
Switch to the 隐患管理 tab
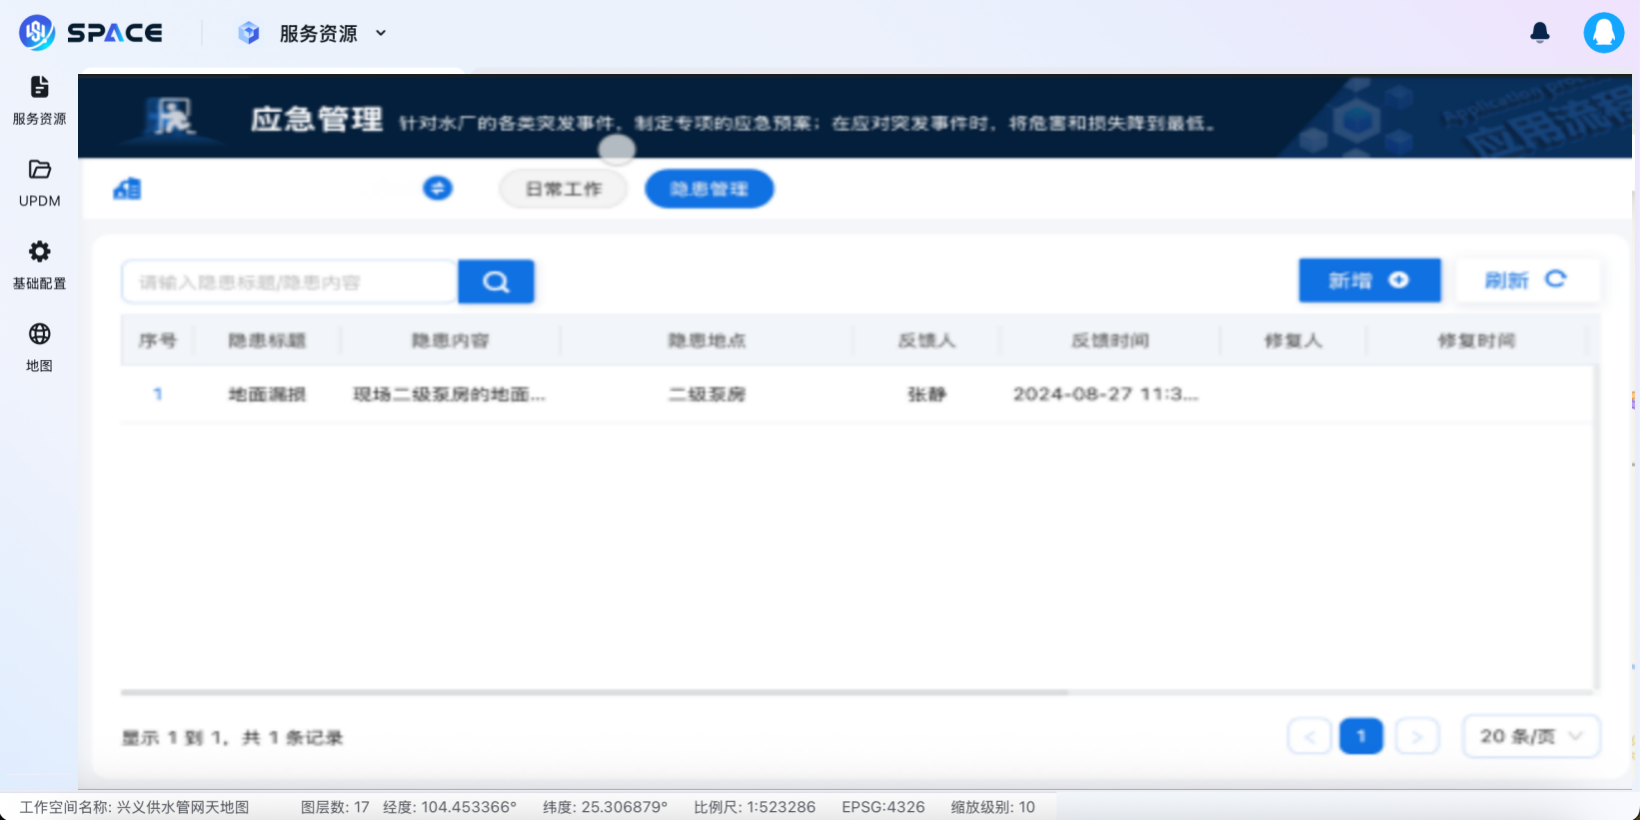709,189
